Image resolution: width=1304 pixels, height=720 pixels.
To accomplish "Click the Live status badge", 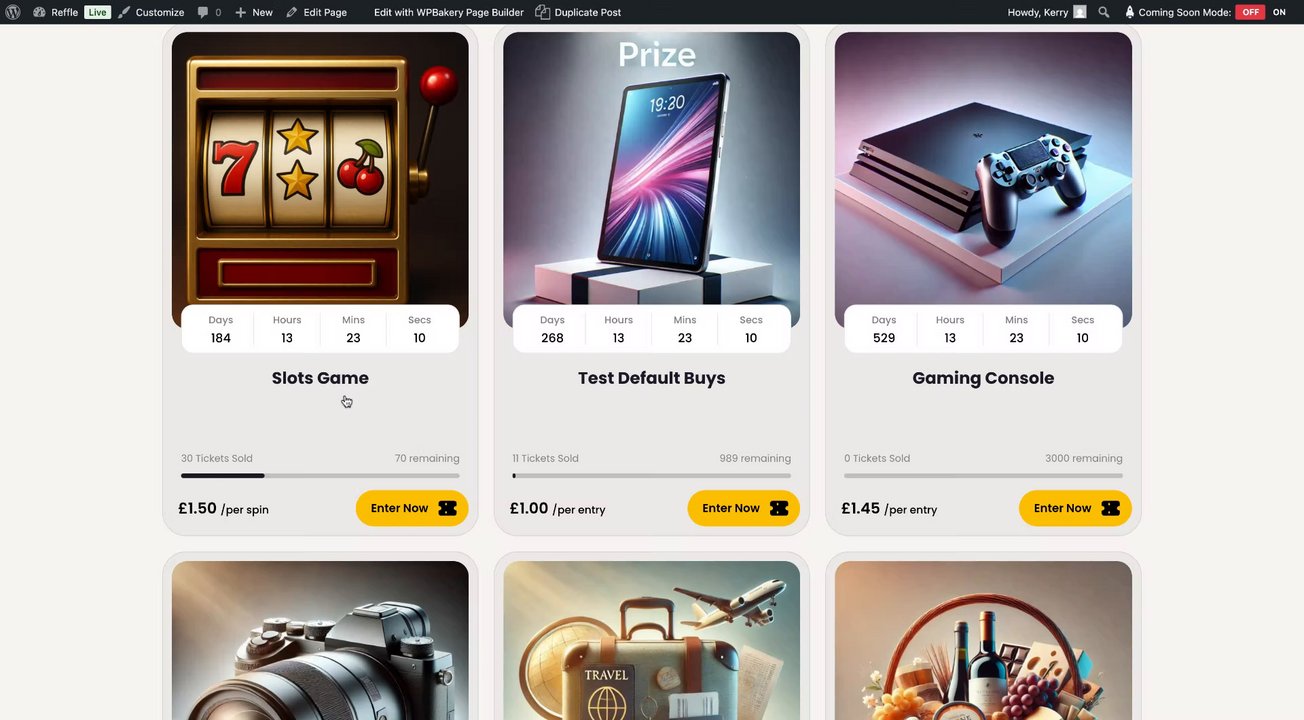I will (x=97, y=12).
